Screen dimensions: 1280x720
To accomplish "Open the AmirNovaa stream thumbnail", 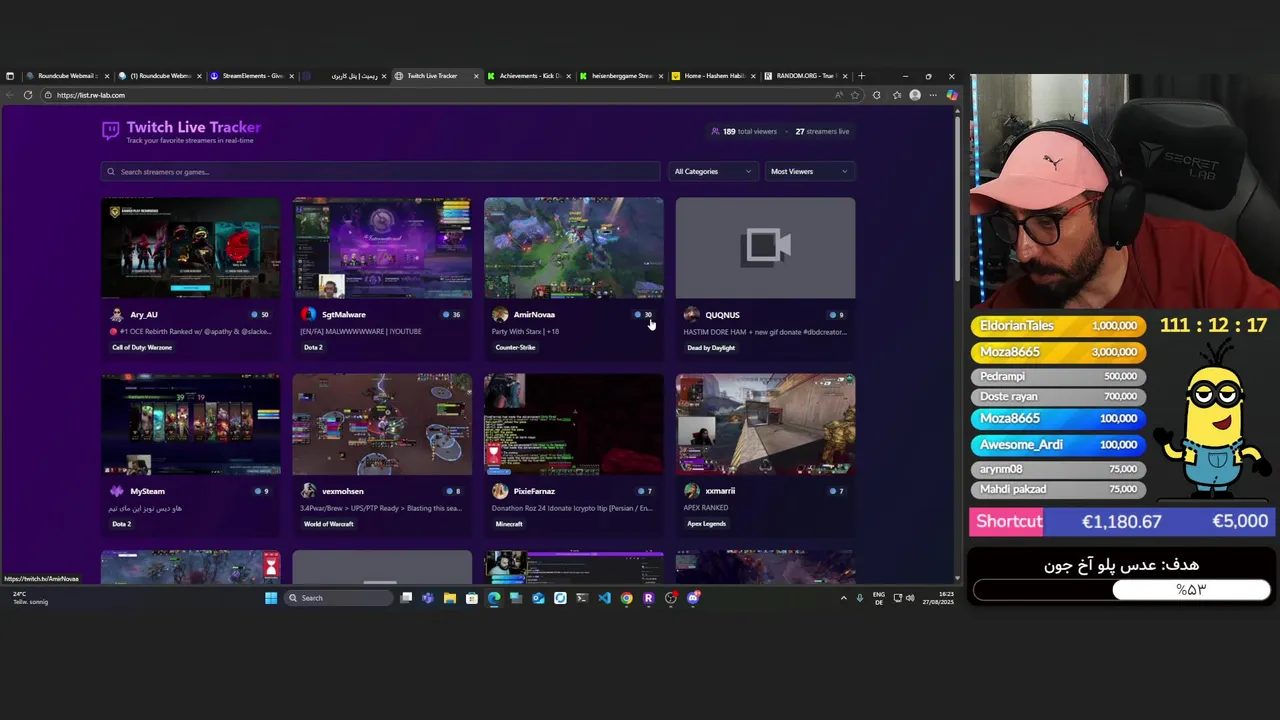I will pos(573,248).
